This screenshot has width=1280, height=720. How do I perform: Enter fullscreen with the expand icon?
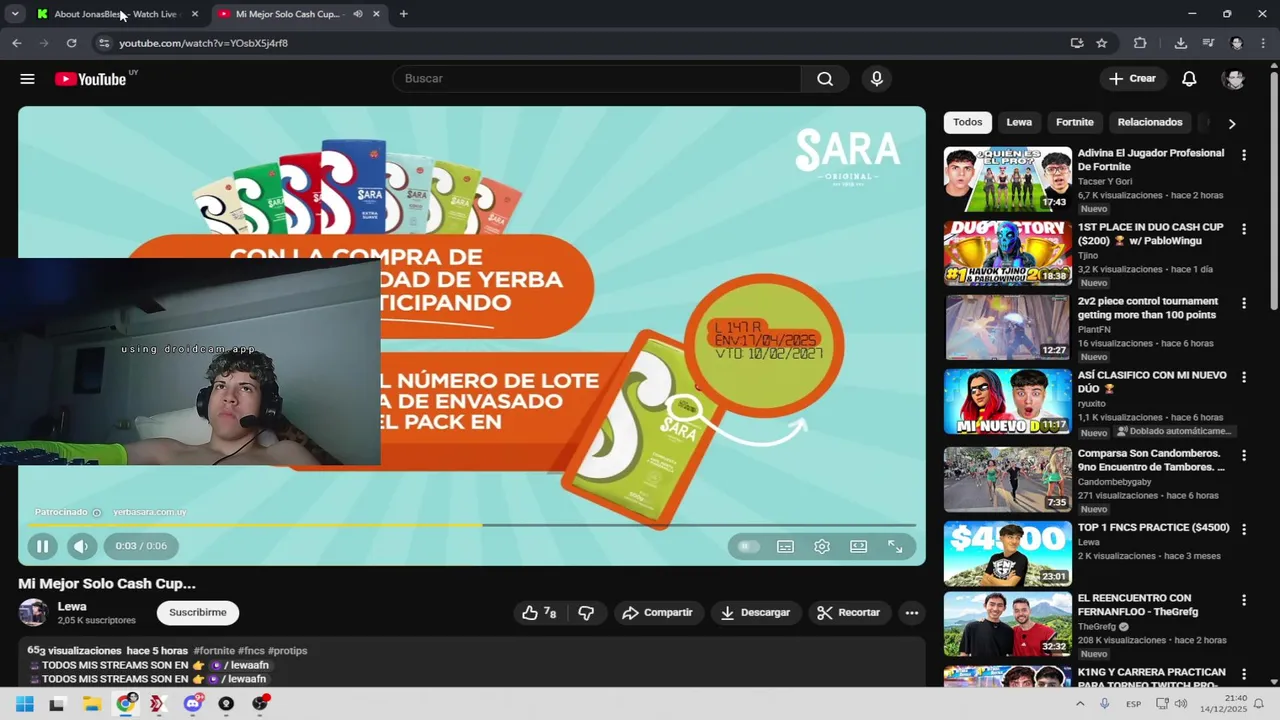895,546
